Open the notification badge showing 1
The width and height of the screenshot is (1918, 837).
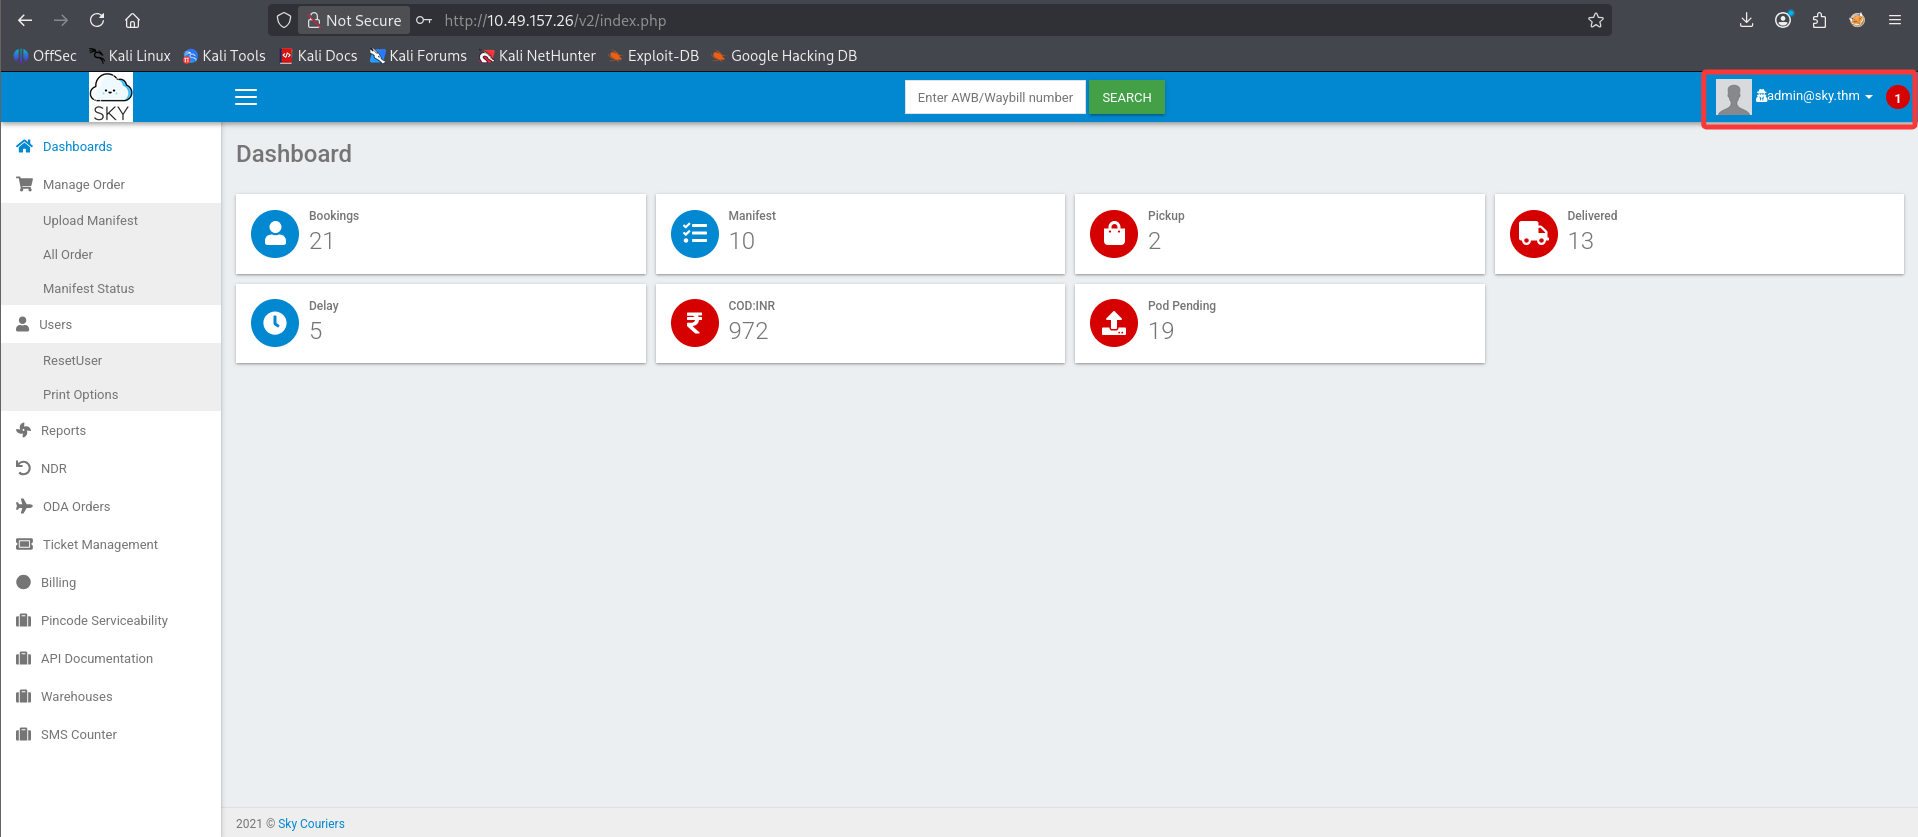click(x=1897, y=98)
